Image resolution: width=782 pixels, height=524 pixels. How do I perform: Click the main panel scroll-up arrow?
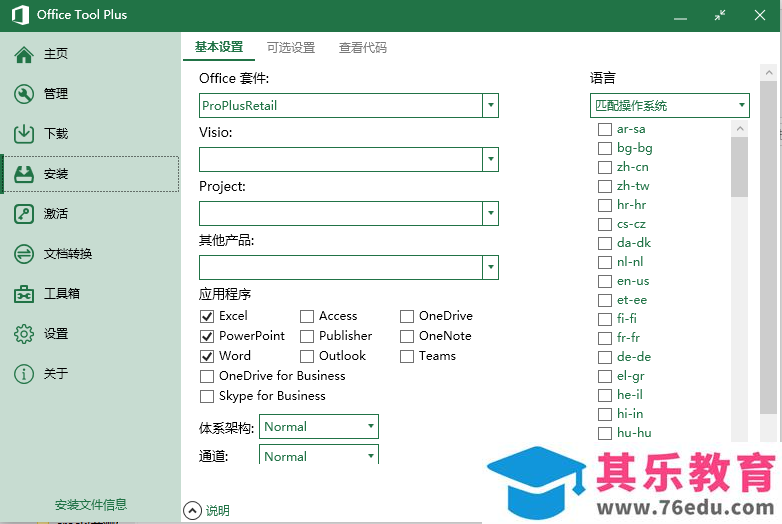click(x=769, y=73)
